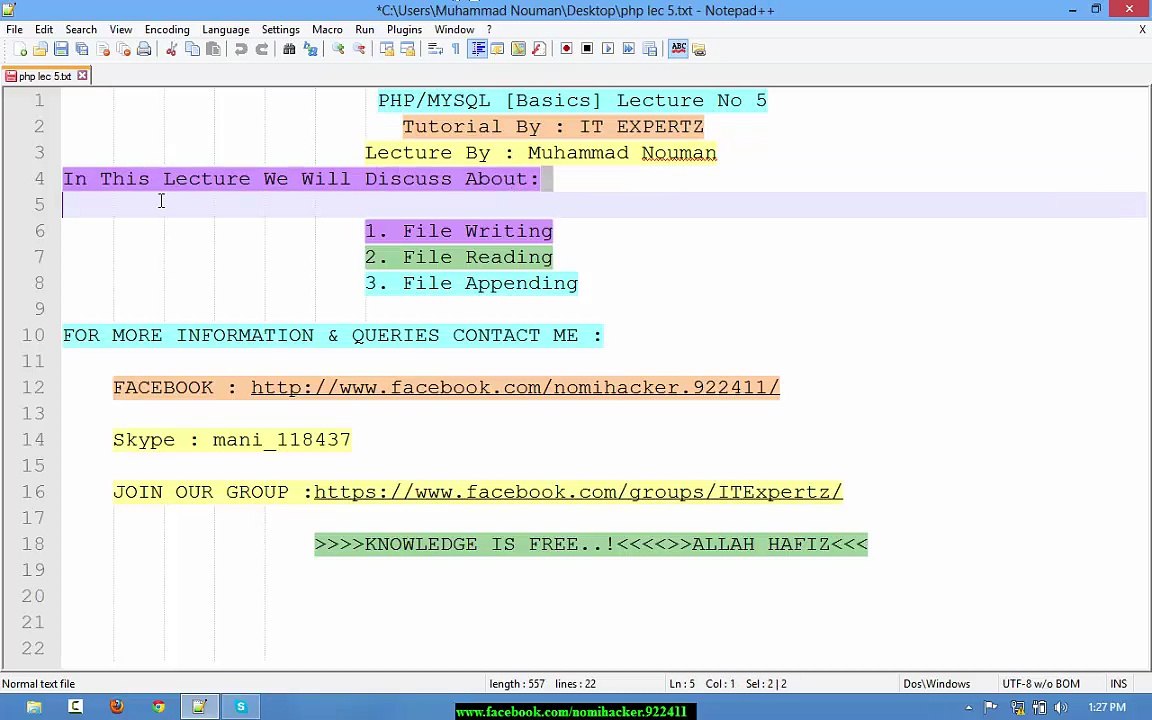
Task: Open the Window menu
Action: 454,29
